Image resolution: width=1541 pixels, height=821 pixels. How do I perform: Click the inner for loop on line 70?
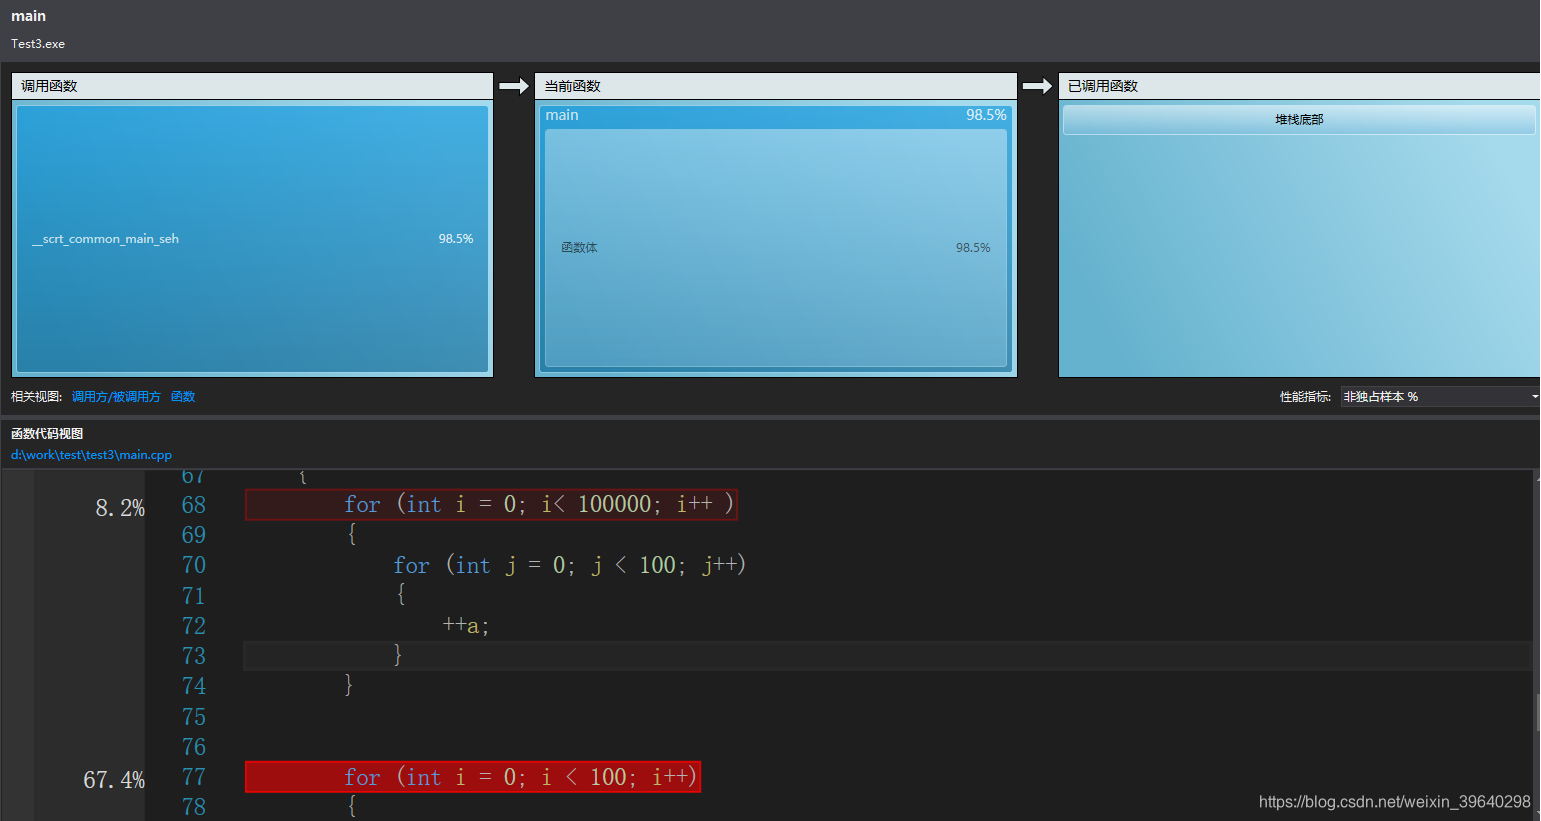pos(569,566)
